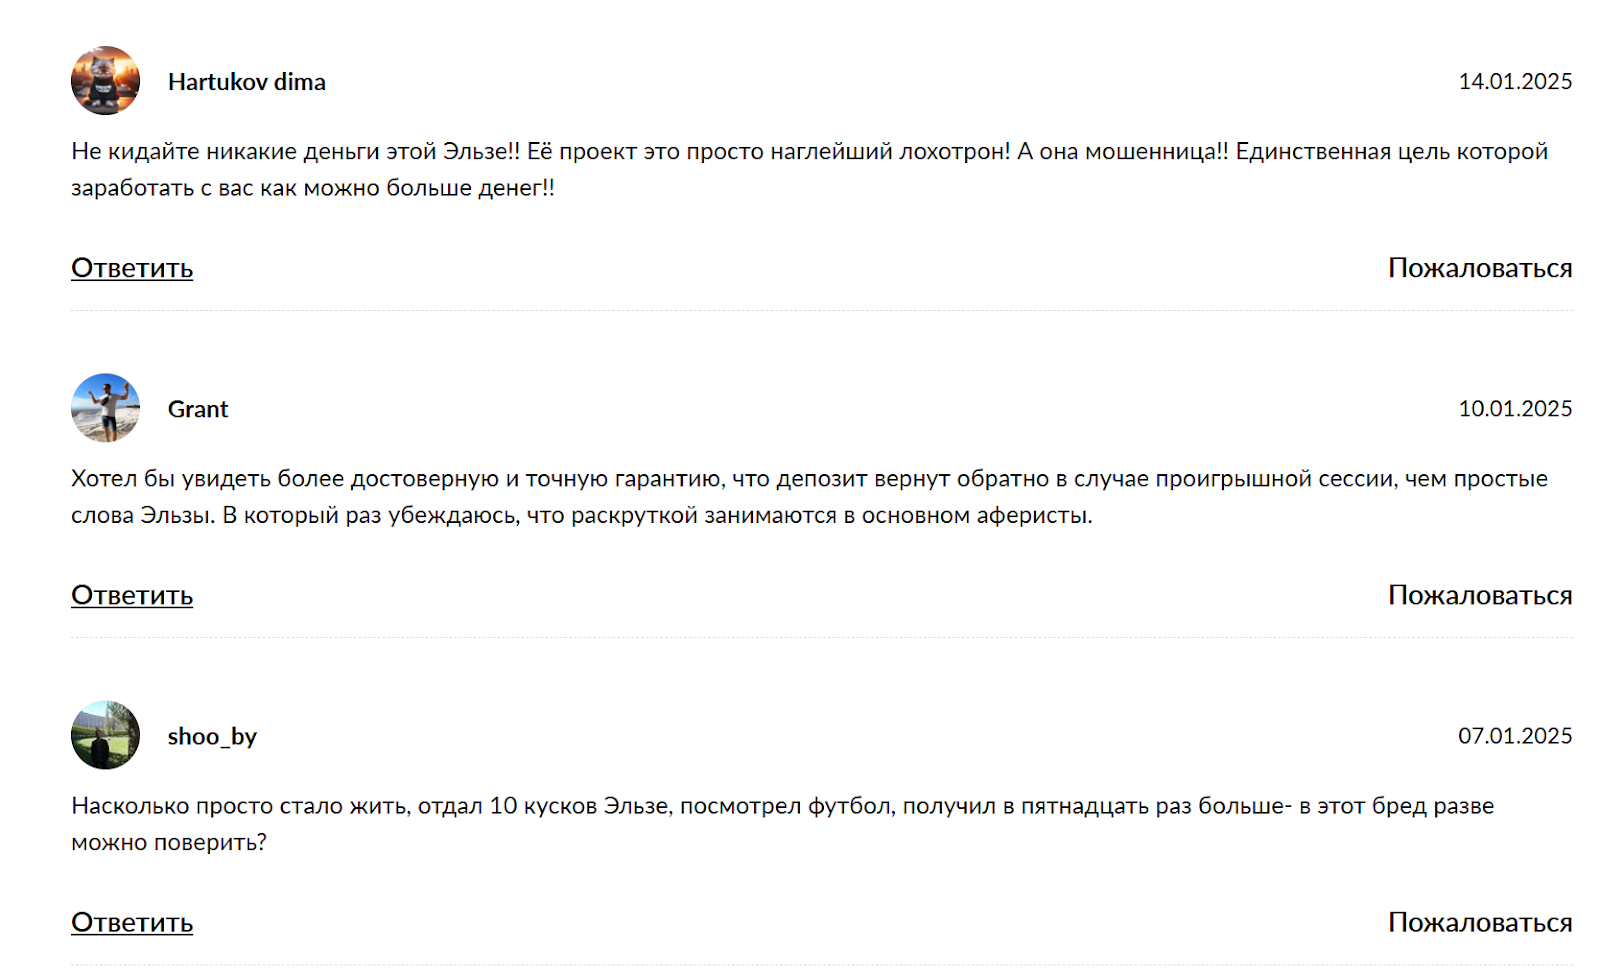Click the date 14.01.2025
1600x975 pixels.
click(x=1514, y=82)
